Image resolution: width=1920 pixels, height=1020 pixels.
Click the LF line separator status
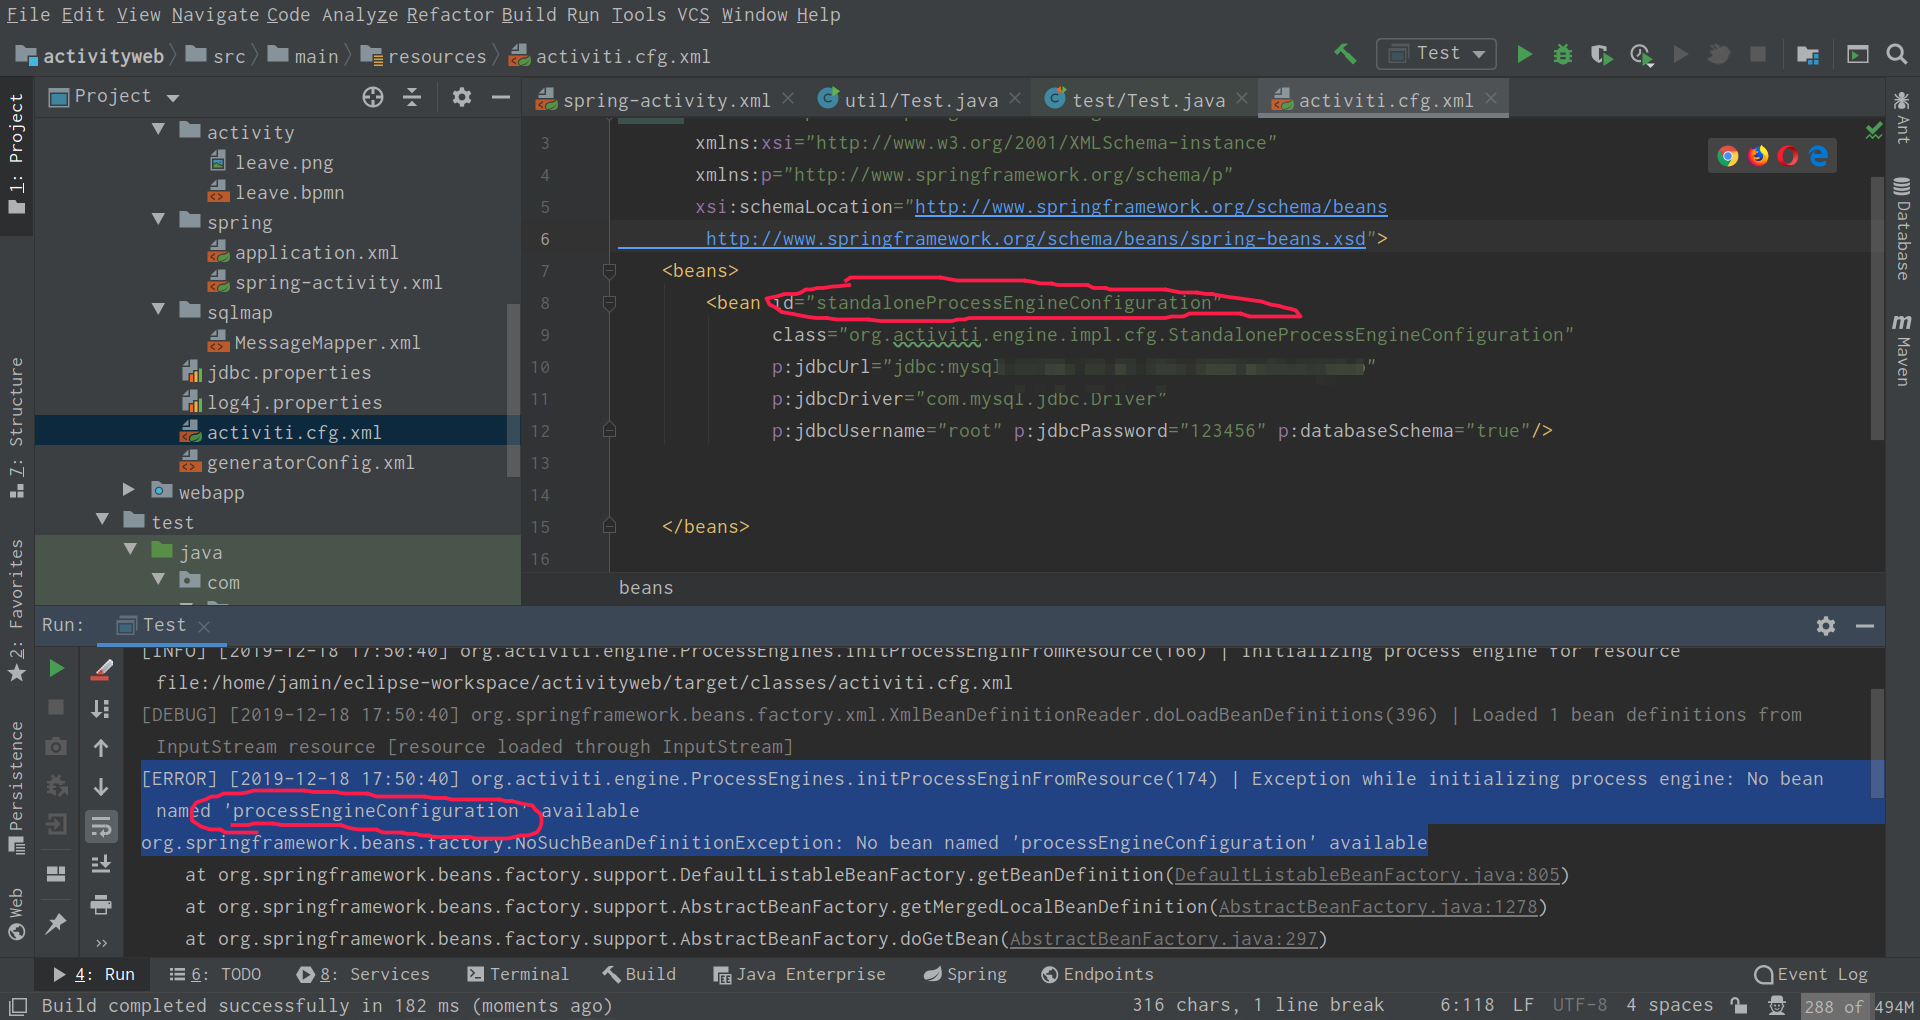[1523, 1005]
